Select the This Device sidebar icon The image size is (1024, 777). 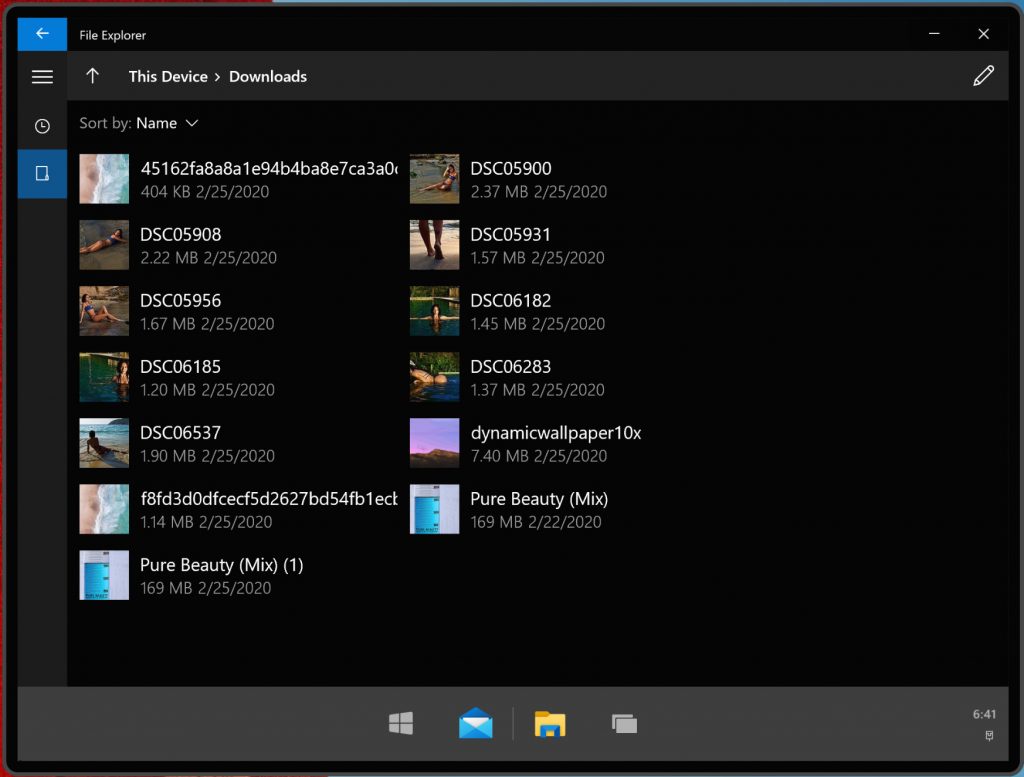[x=42, y=174]
